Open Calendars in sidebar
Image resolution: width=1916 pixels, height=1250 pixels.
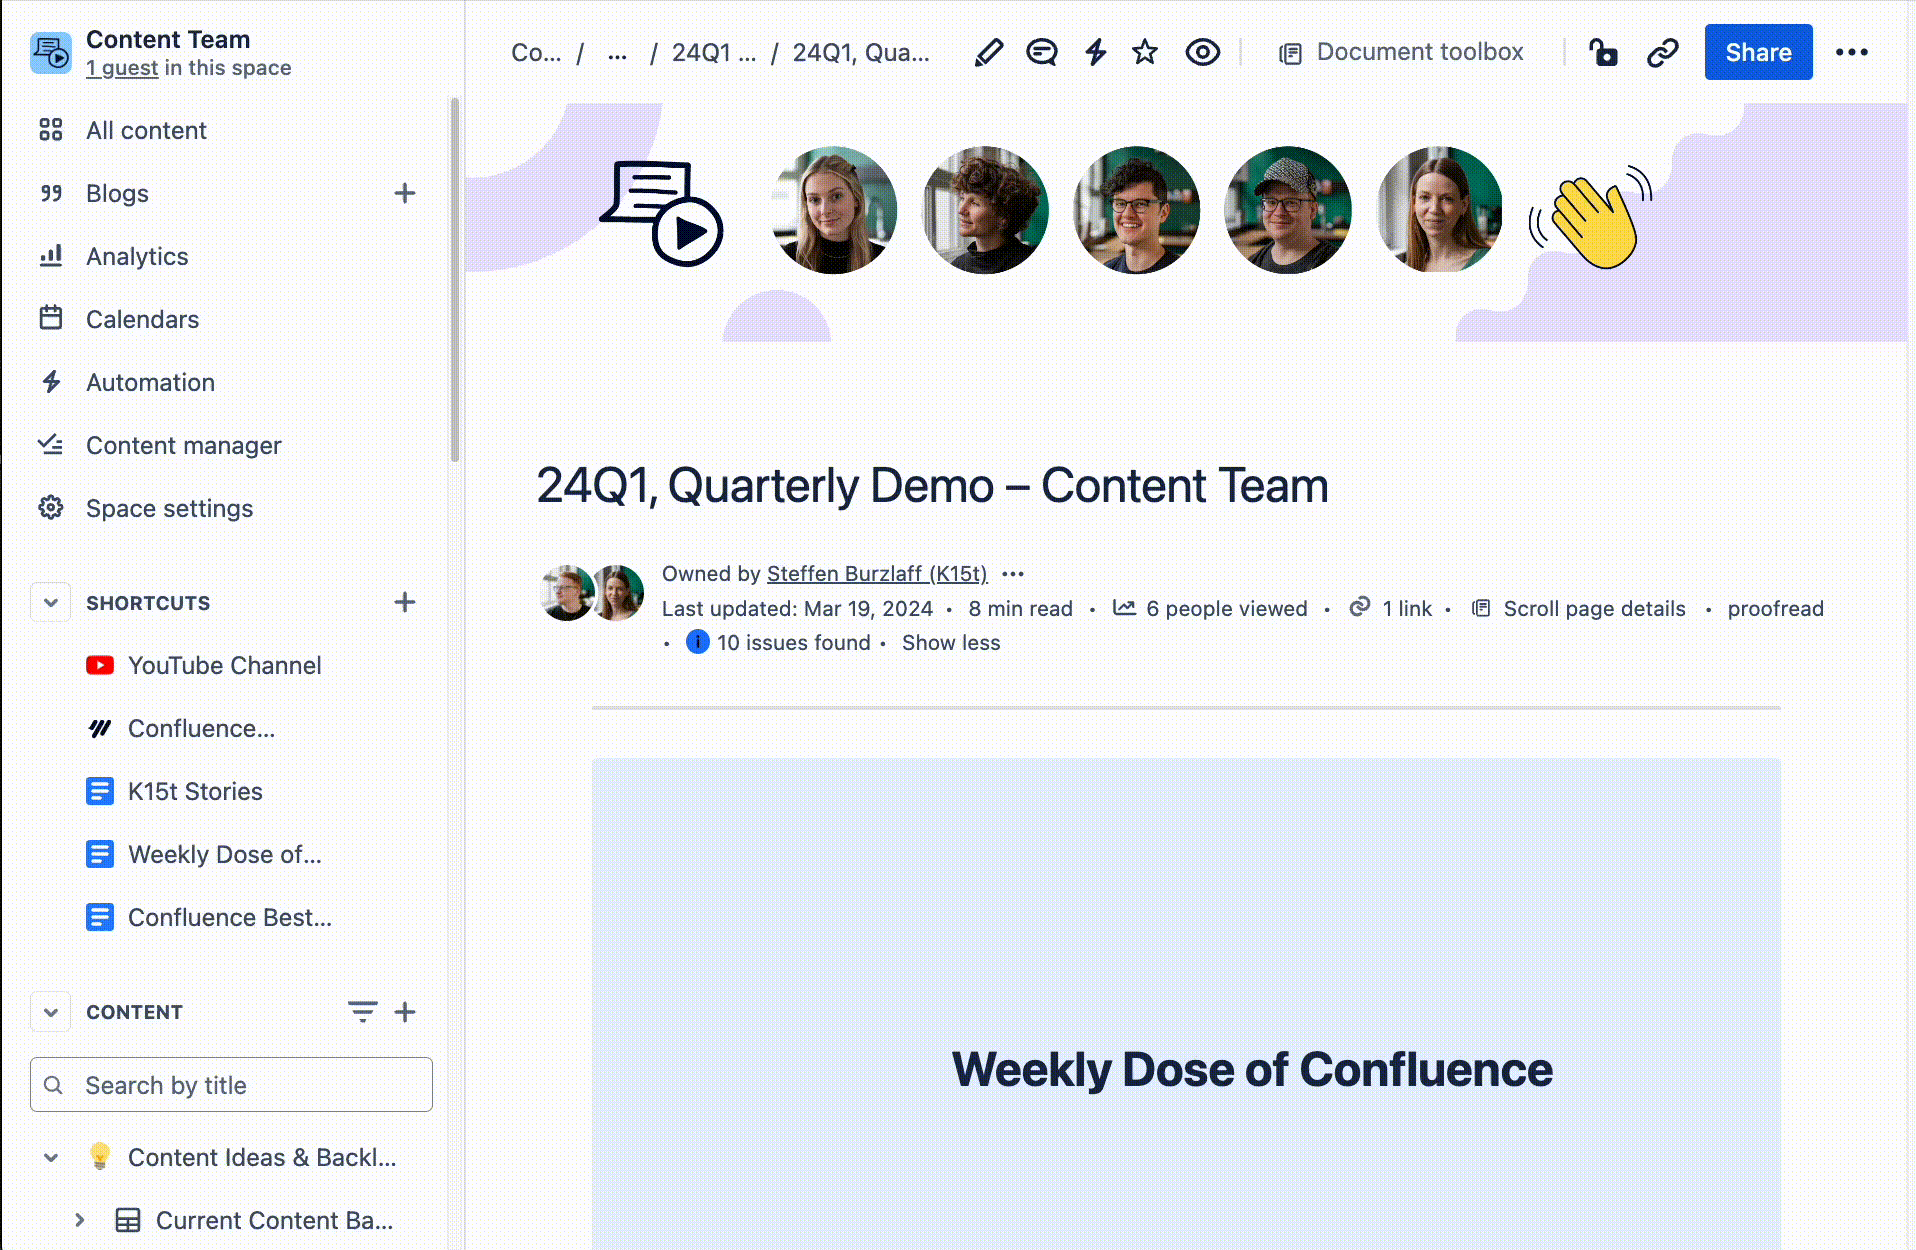(x=142, y=319)
